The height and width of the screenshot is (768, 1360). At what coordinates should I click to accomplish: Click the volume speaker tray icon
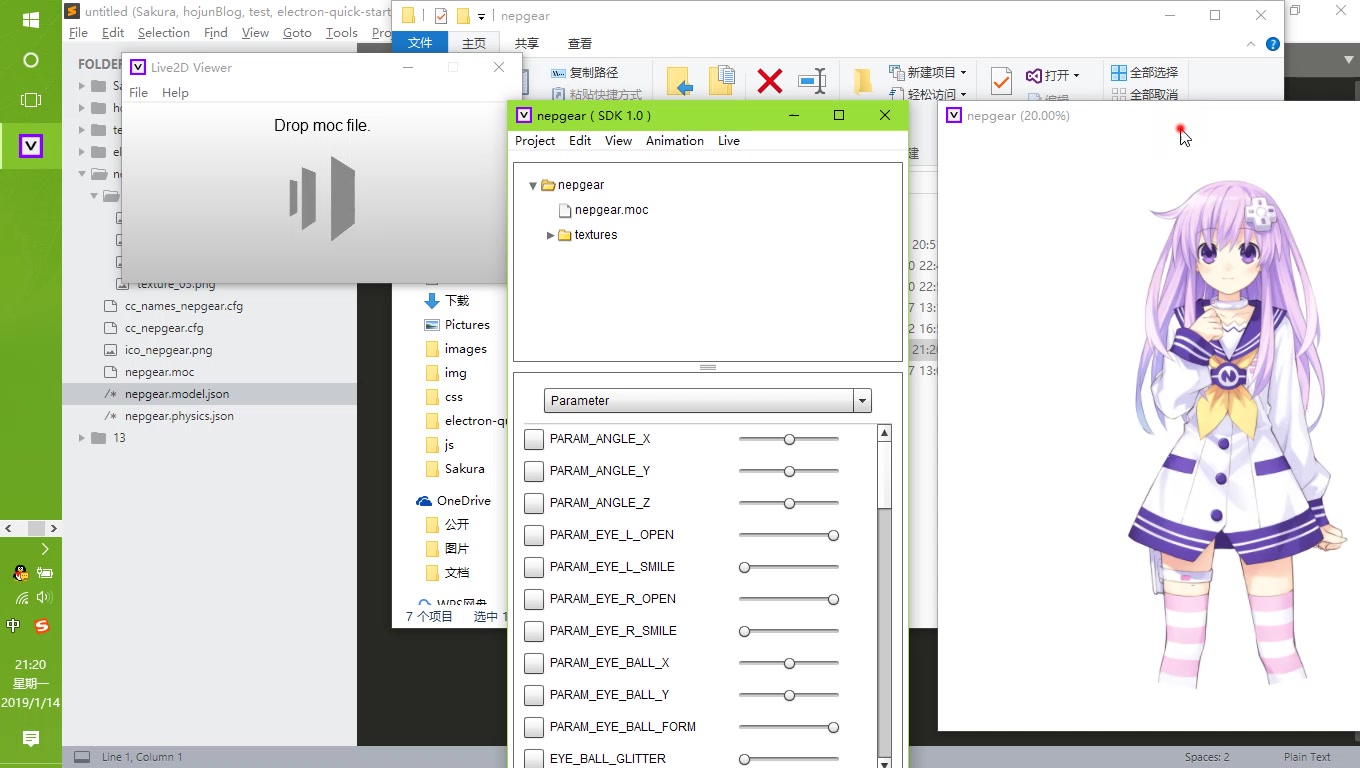pyautogui.click(x=44, y=597)
